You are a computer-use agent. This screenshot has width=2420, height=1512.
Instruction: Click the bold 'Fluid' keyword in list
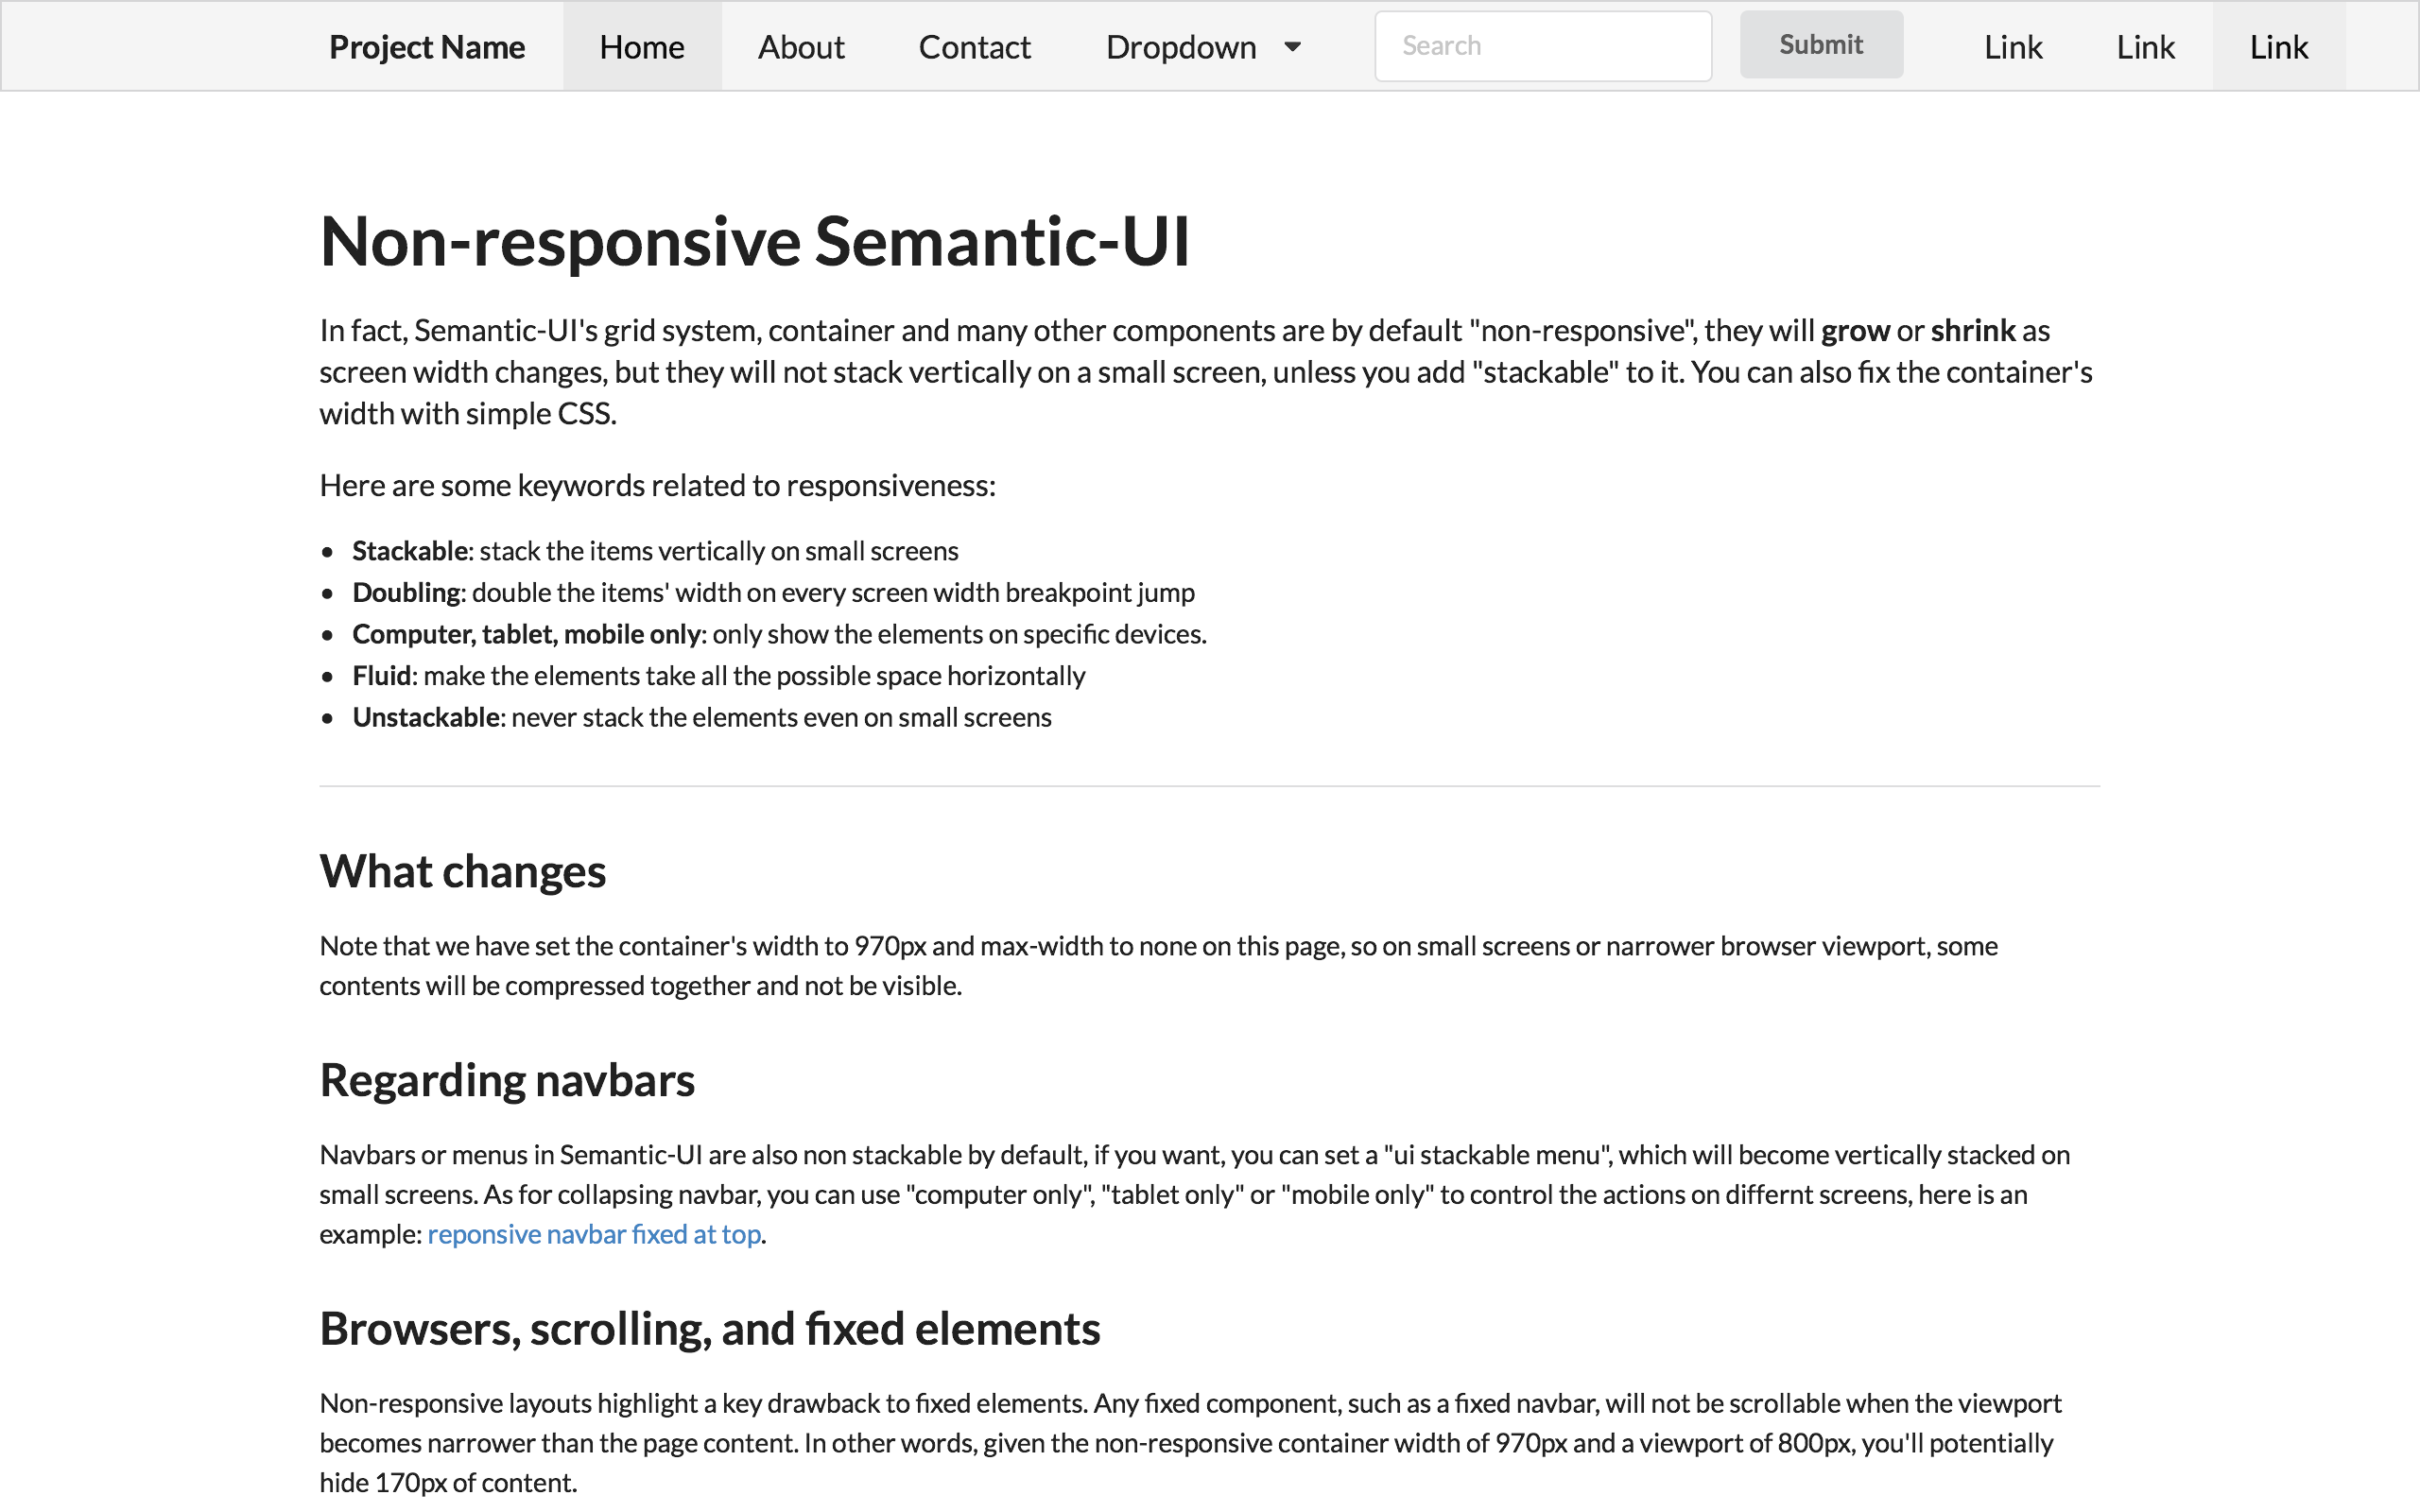(x=382, y=676)
